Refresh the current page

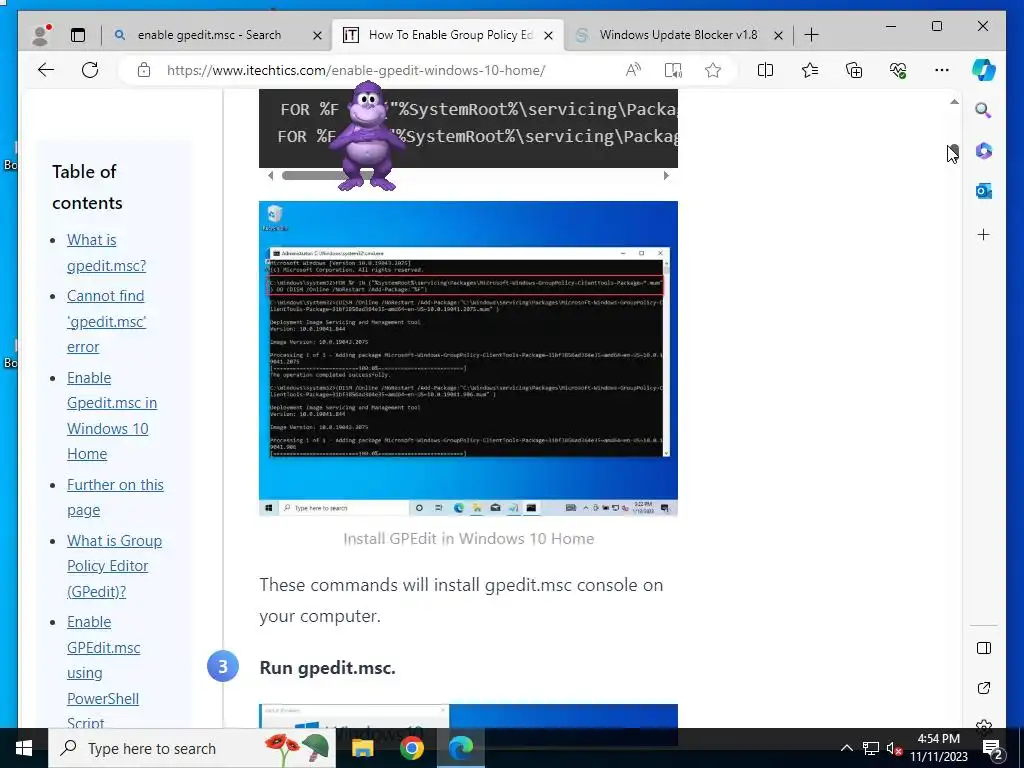90,70
